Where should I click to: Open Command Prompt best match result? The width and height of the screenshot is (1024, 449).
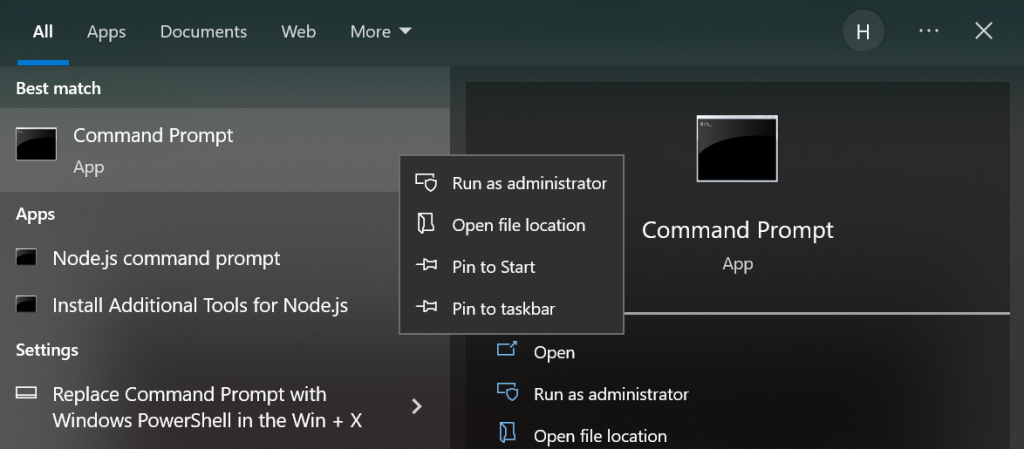click(225, 150)
